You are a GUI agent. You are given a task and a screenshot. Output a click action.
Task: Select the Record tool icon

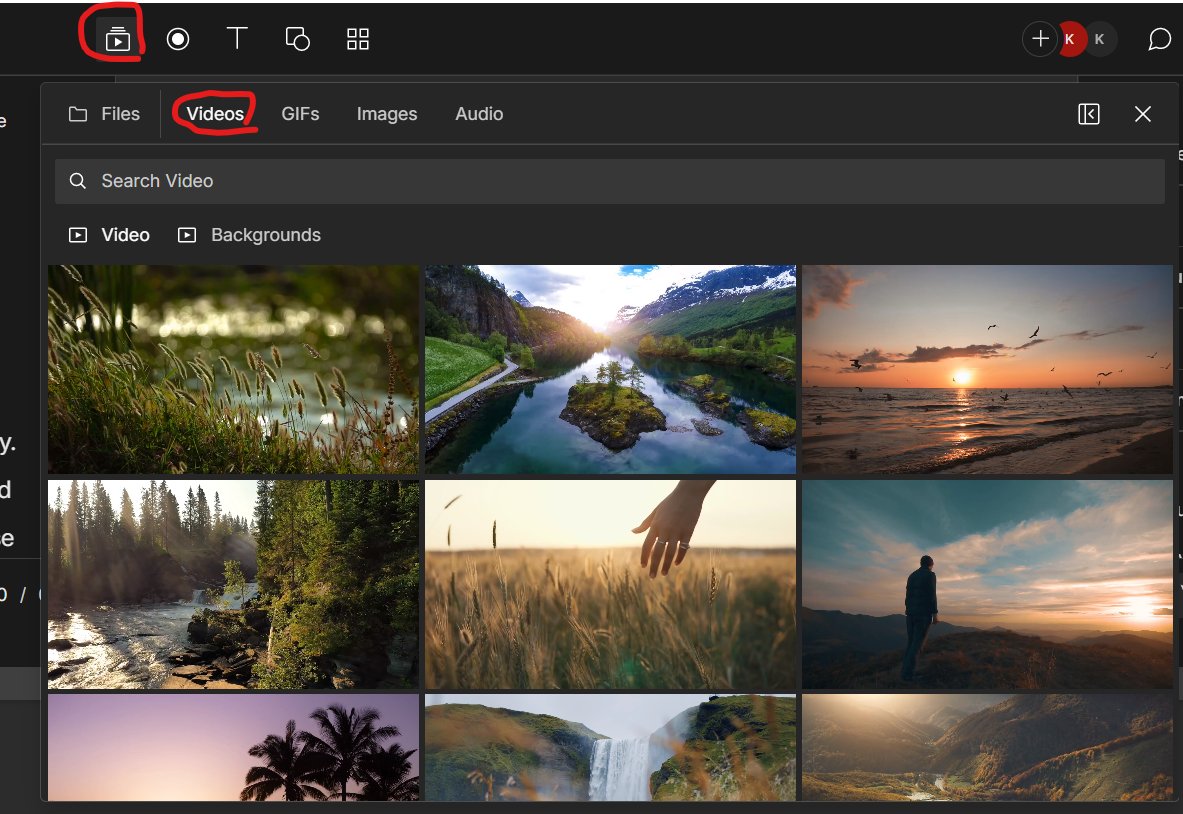[x=178, y=38]
